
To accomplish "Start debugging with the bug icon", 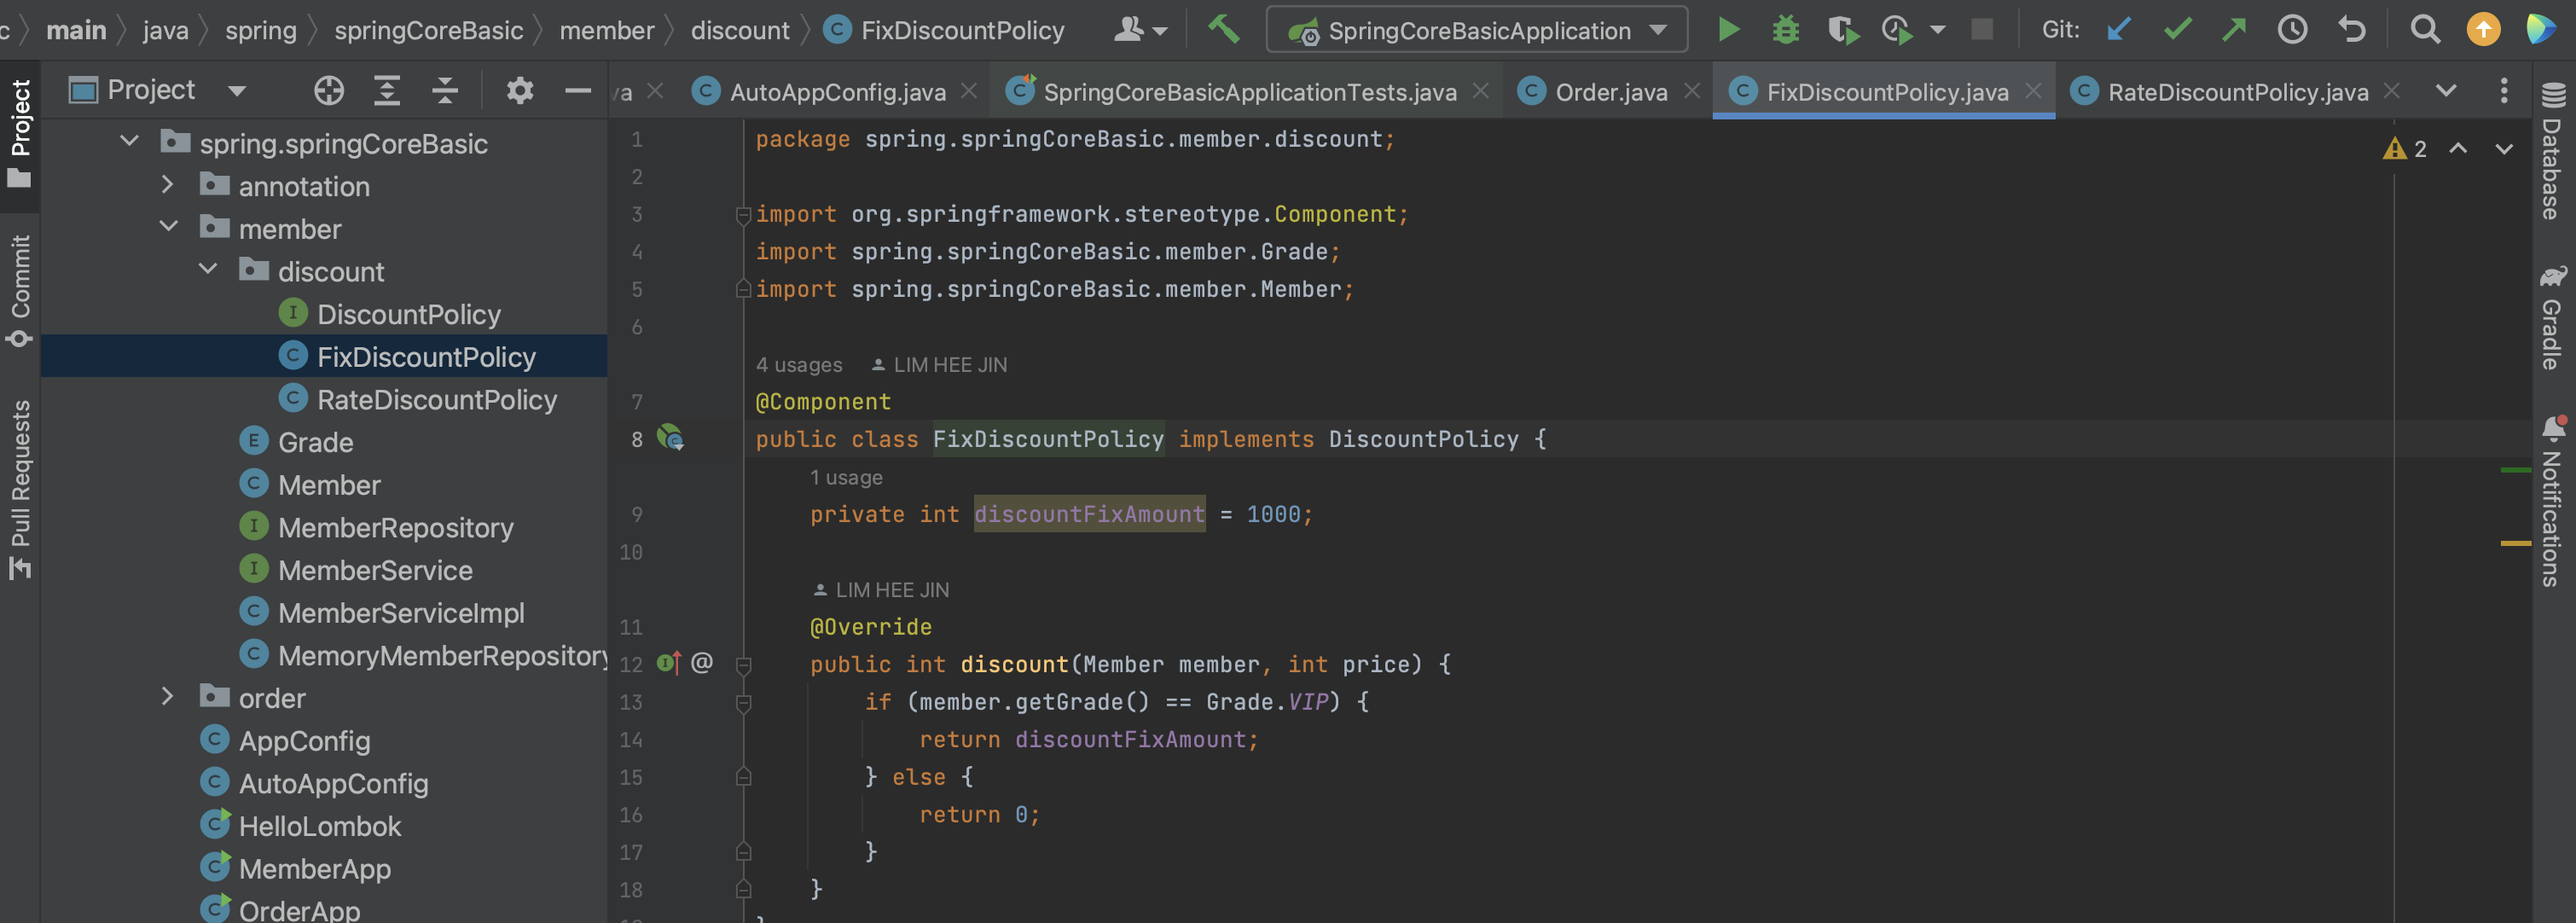I will point(1785,30).
